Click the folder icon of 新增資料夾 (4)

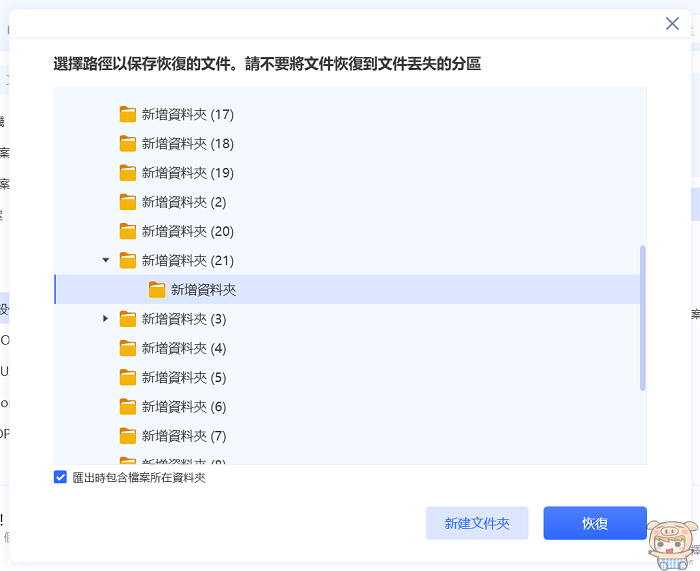[x=127, y=348]
